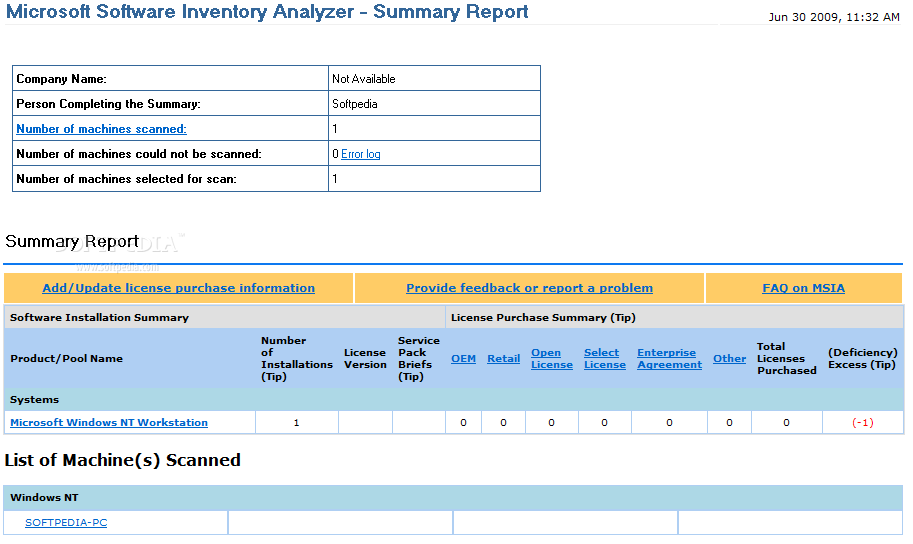
Task: Open the FAQ on MSIA link
Action: [x=804, y=288]
